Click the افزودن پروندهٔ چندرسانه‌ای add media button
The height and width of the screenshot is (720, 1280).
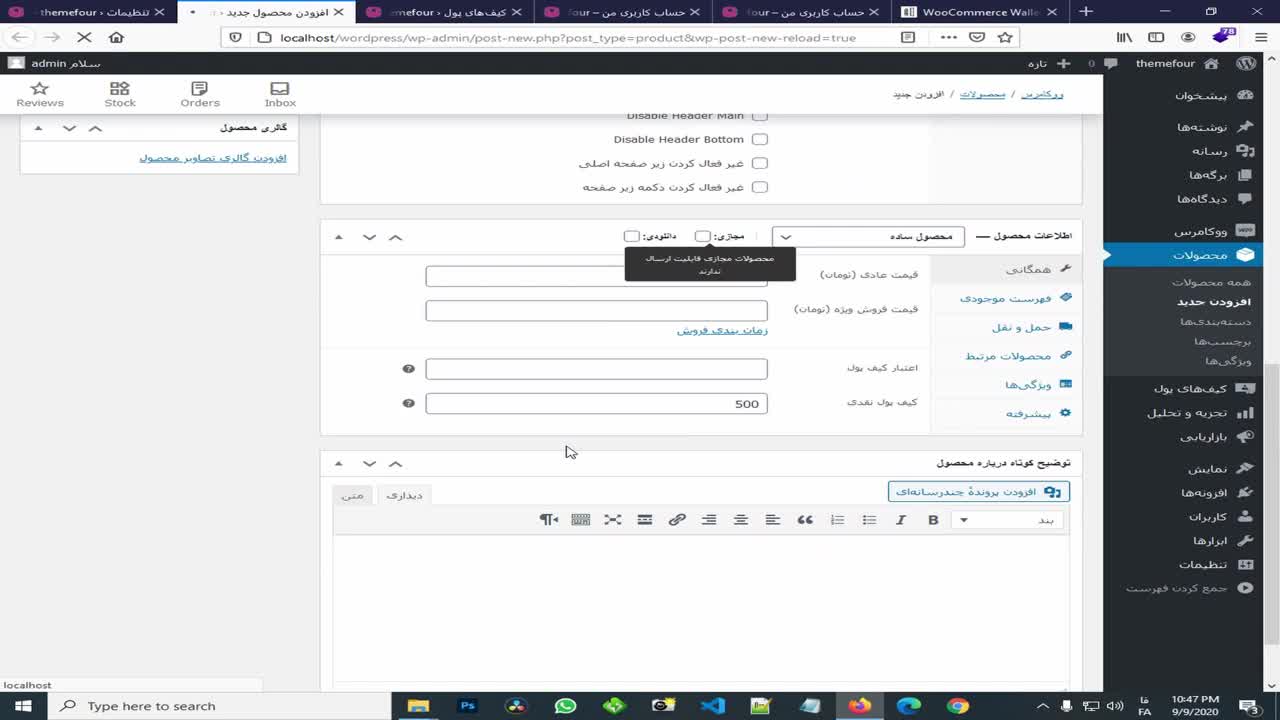coord(979,492)
